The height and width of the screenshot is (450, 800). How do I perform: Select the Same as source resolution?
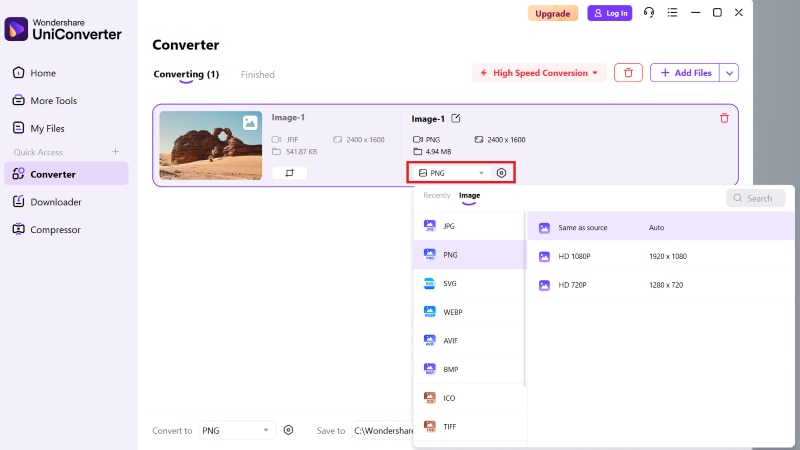click(x=661, y=228)
